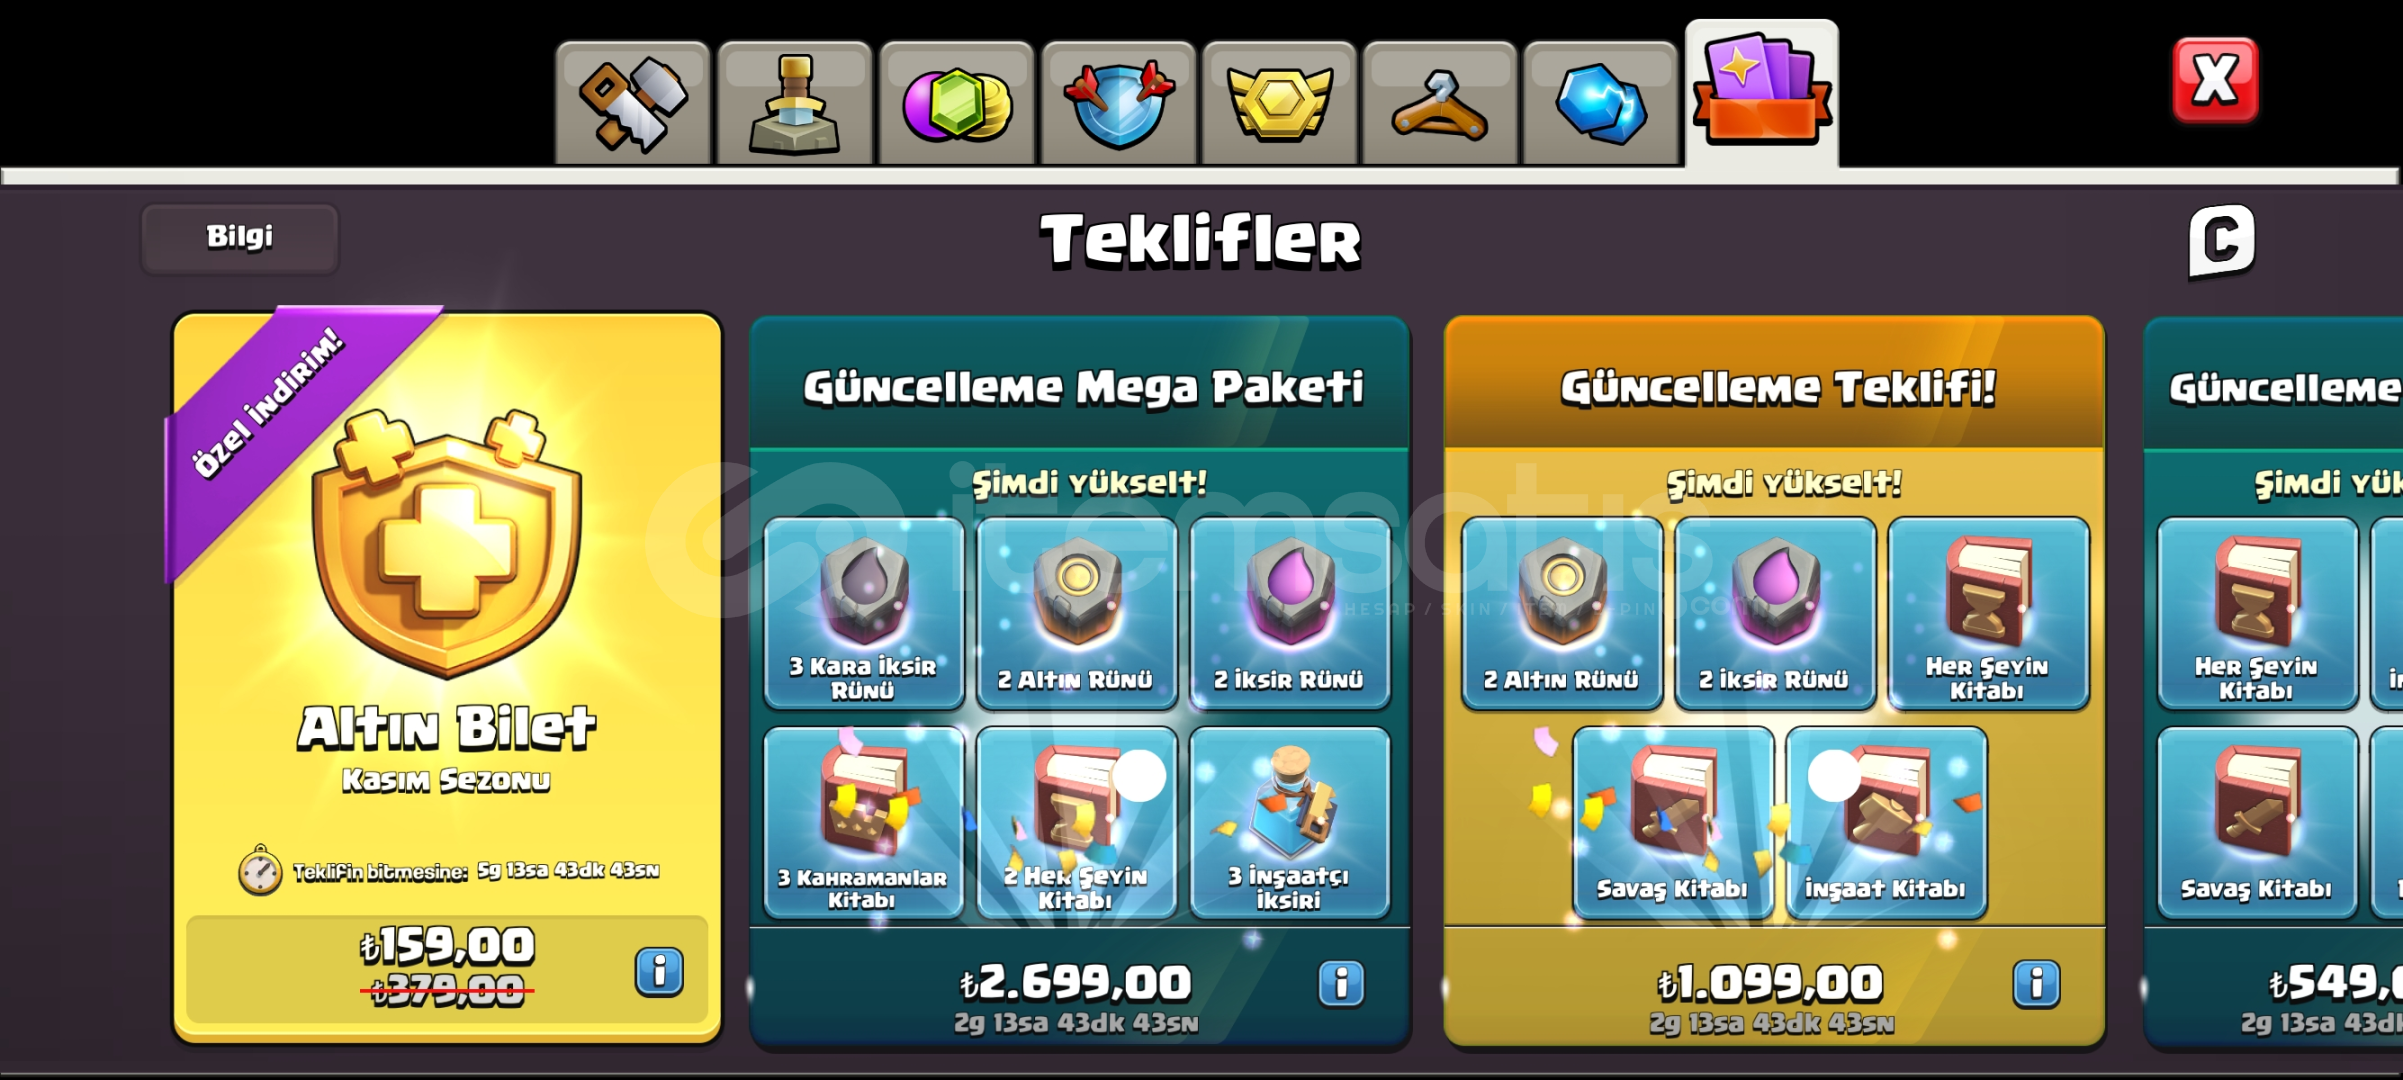
Task: Show info for Güncelleme Teklifi offer
Action: click(2036, 983)
